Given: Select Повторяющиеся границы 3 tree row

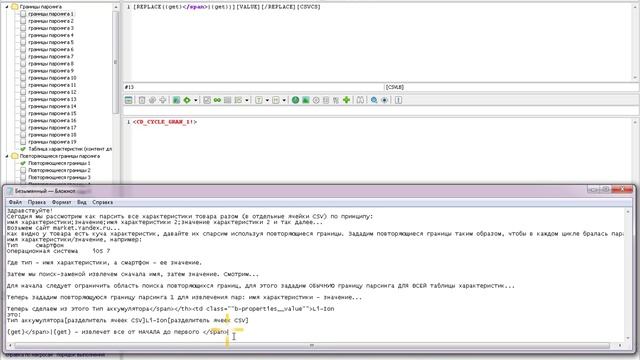Looking at the screenshot, I should click(x=60, y=178).
